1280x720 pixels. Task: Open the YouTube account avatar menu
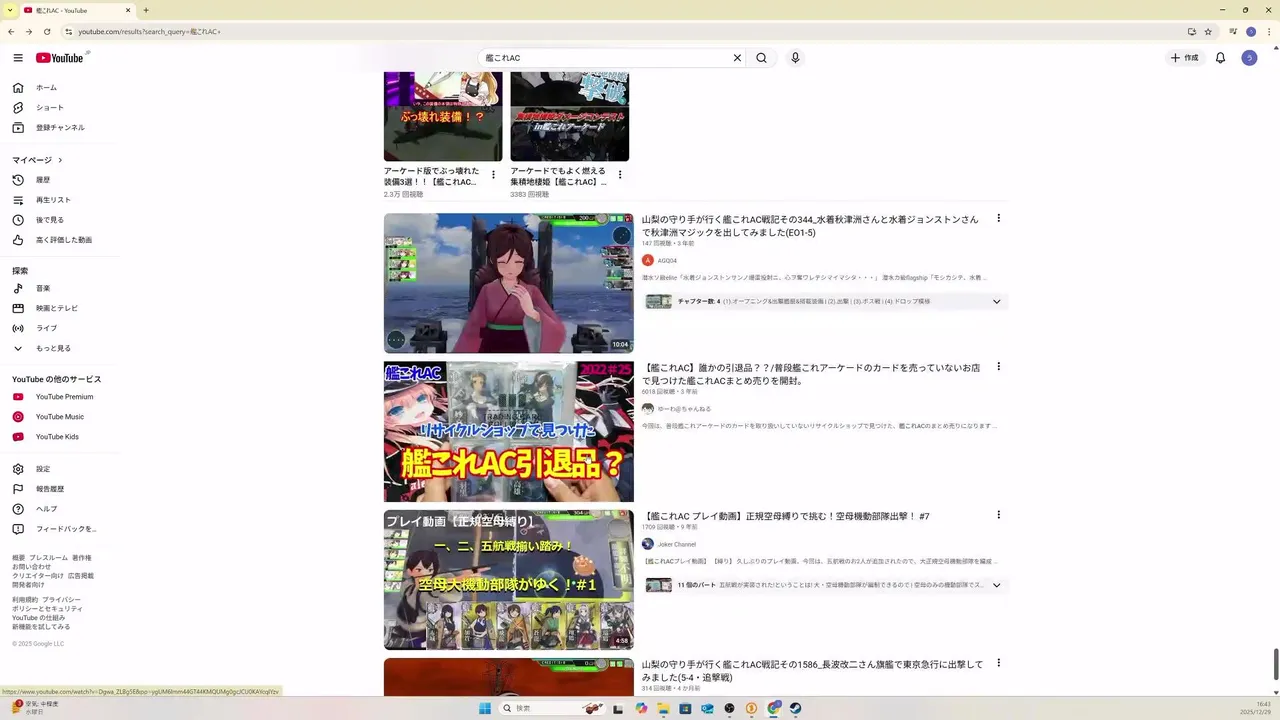(x=1249, y=58)
